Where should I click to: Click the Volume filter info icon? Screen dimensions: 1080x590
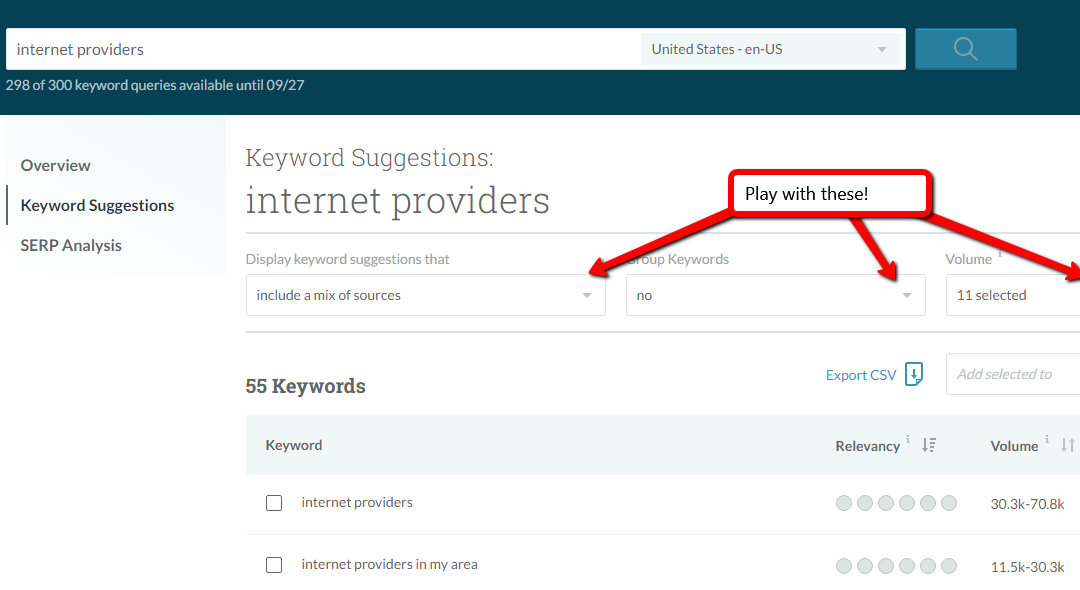[1000, 254]
